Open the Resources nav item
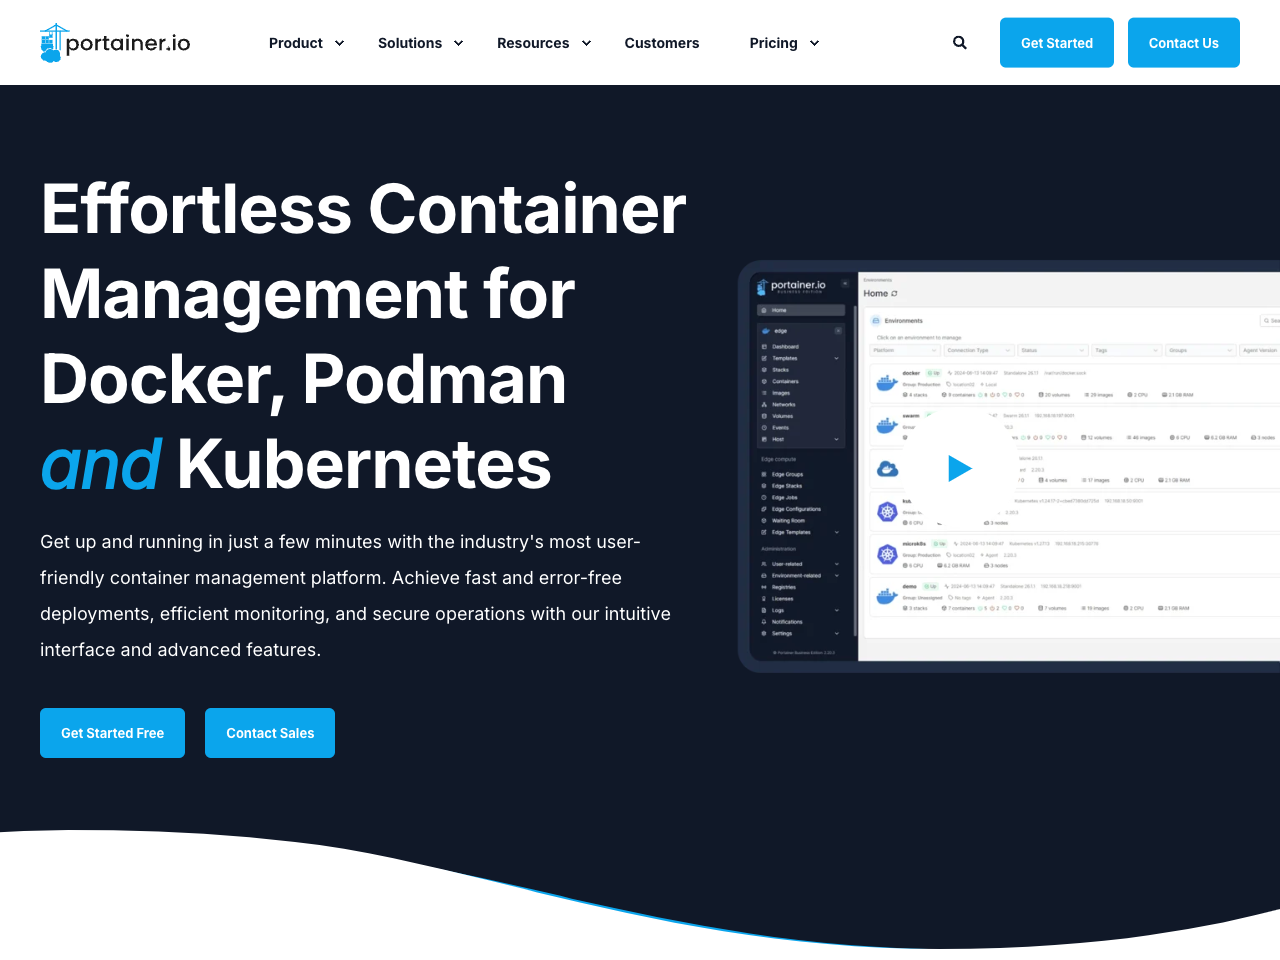This screenshot has height=960, width=1280. tap(533, 43)
